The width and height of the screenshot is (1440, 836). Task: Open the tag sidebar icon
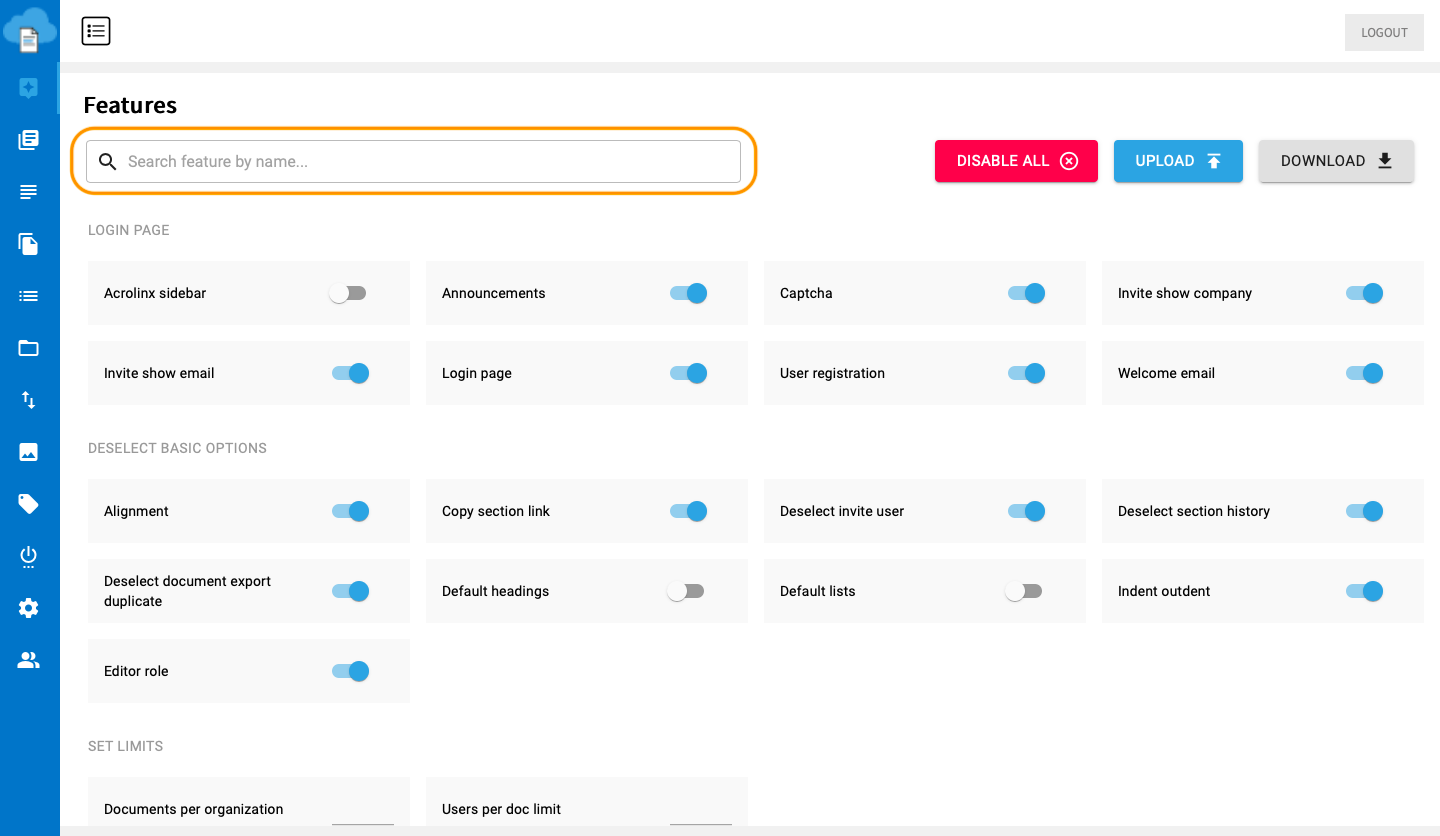[29, 504]
